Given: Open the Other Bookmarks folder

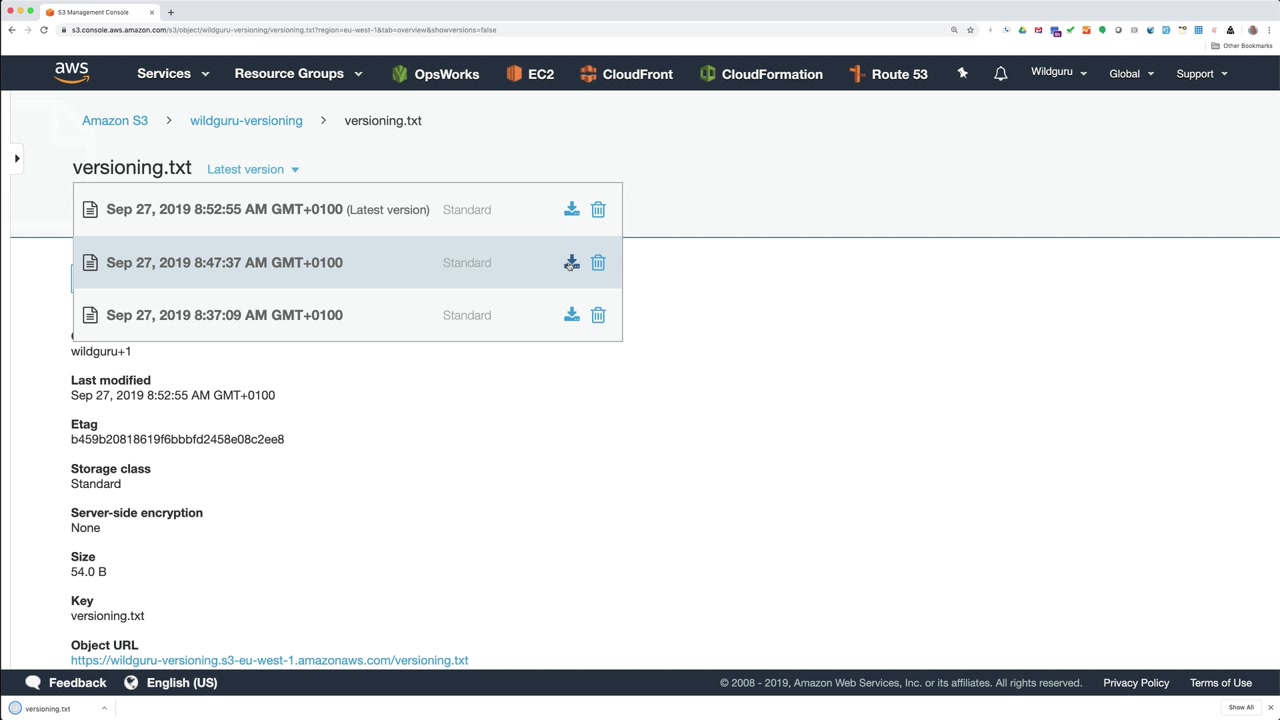Looking at the screenshot, I should (1241, 46).
